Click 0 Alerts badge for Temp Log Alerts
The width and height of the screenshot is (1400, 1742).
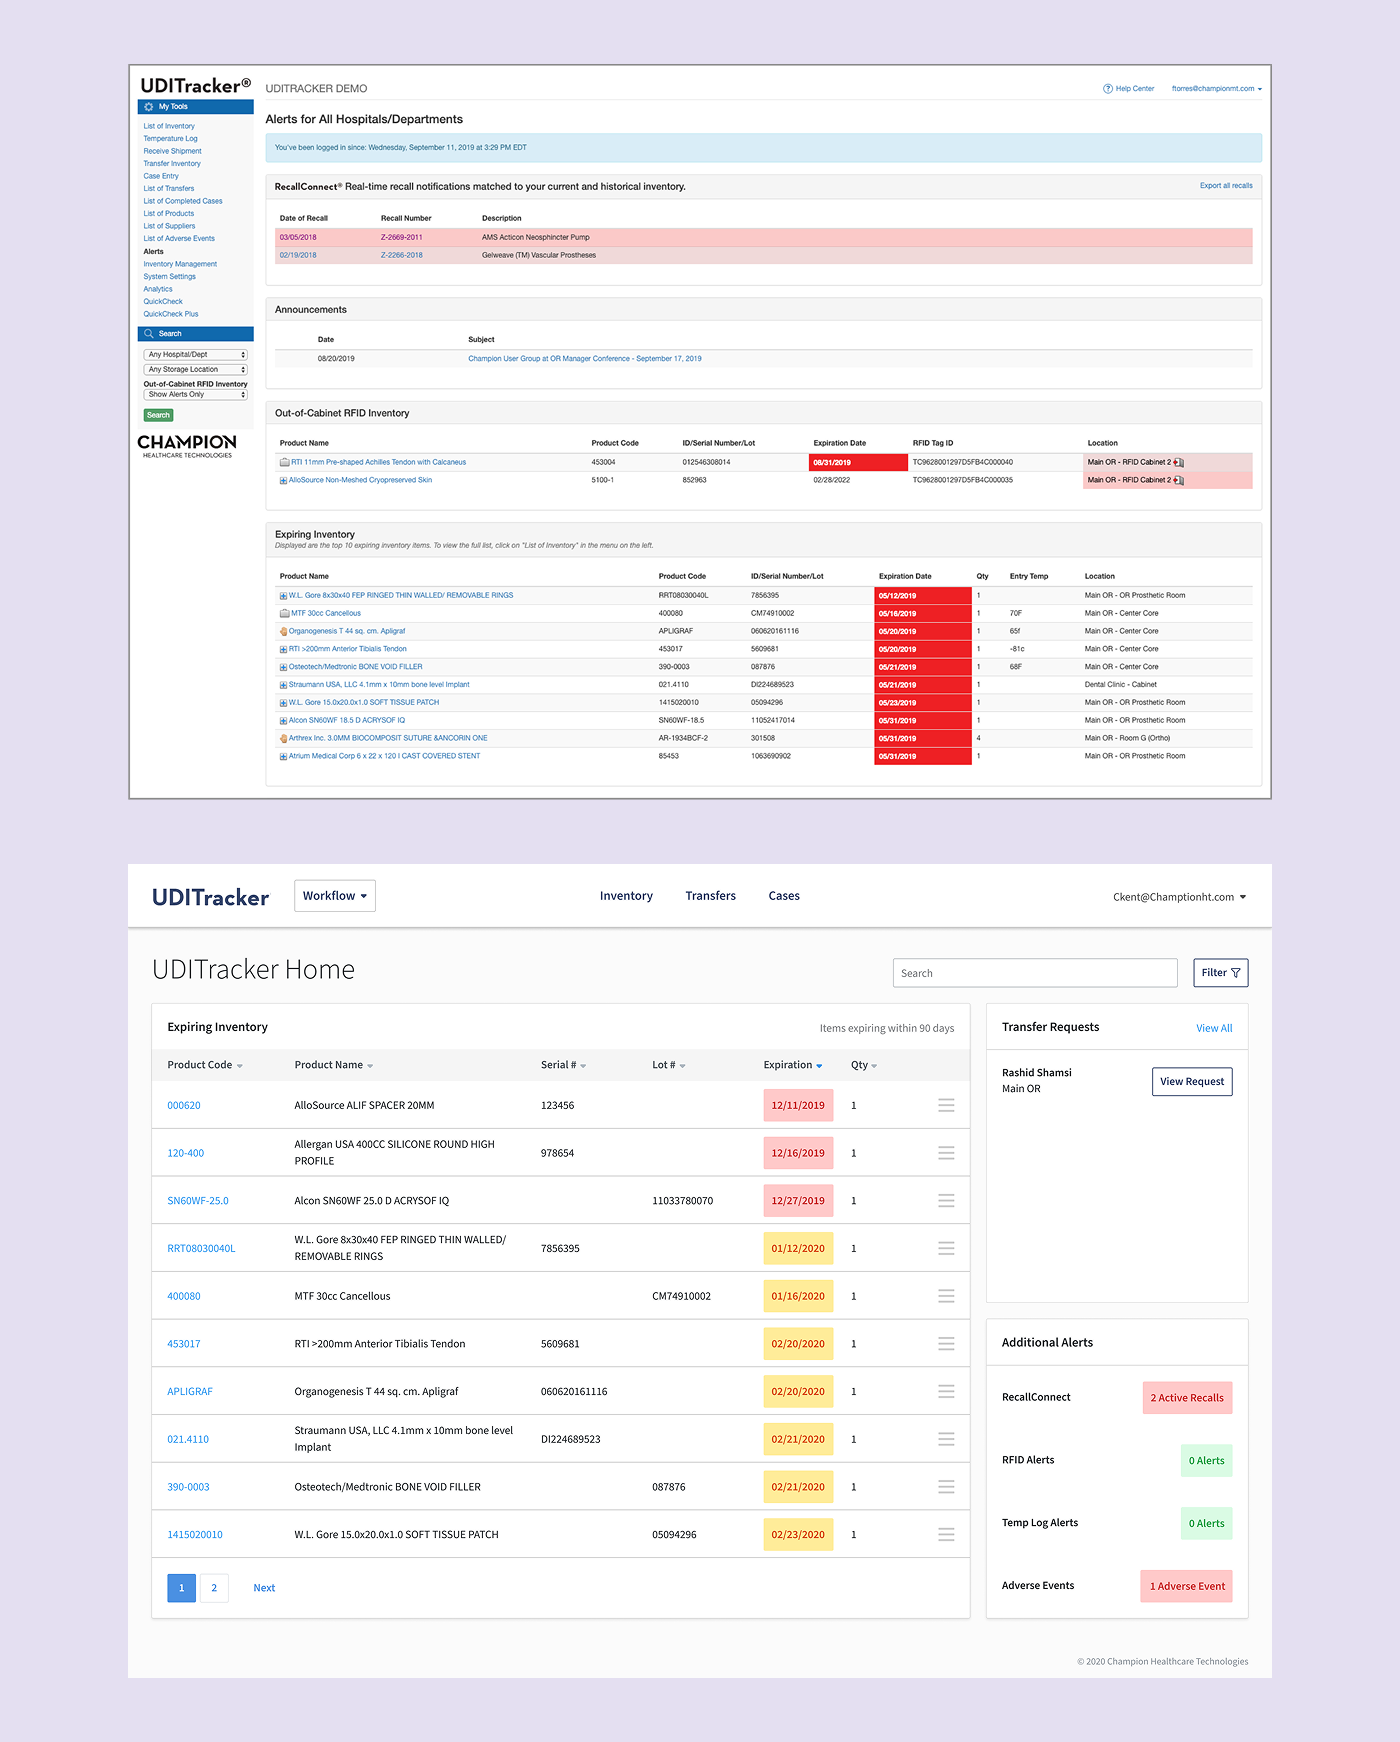[x=1207, y=1524]
